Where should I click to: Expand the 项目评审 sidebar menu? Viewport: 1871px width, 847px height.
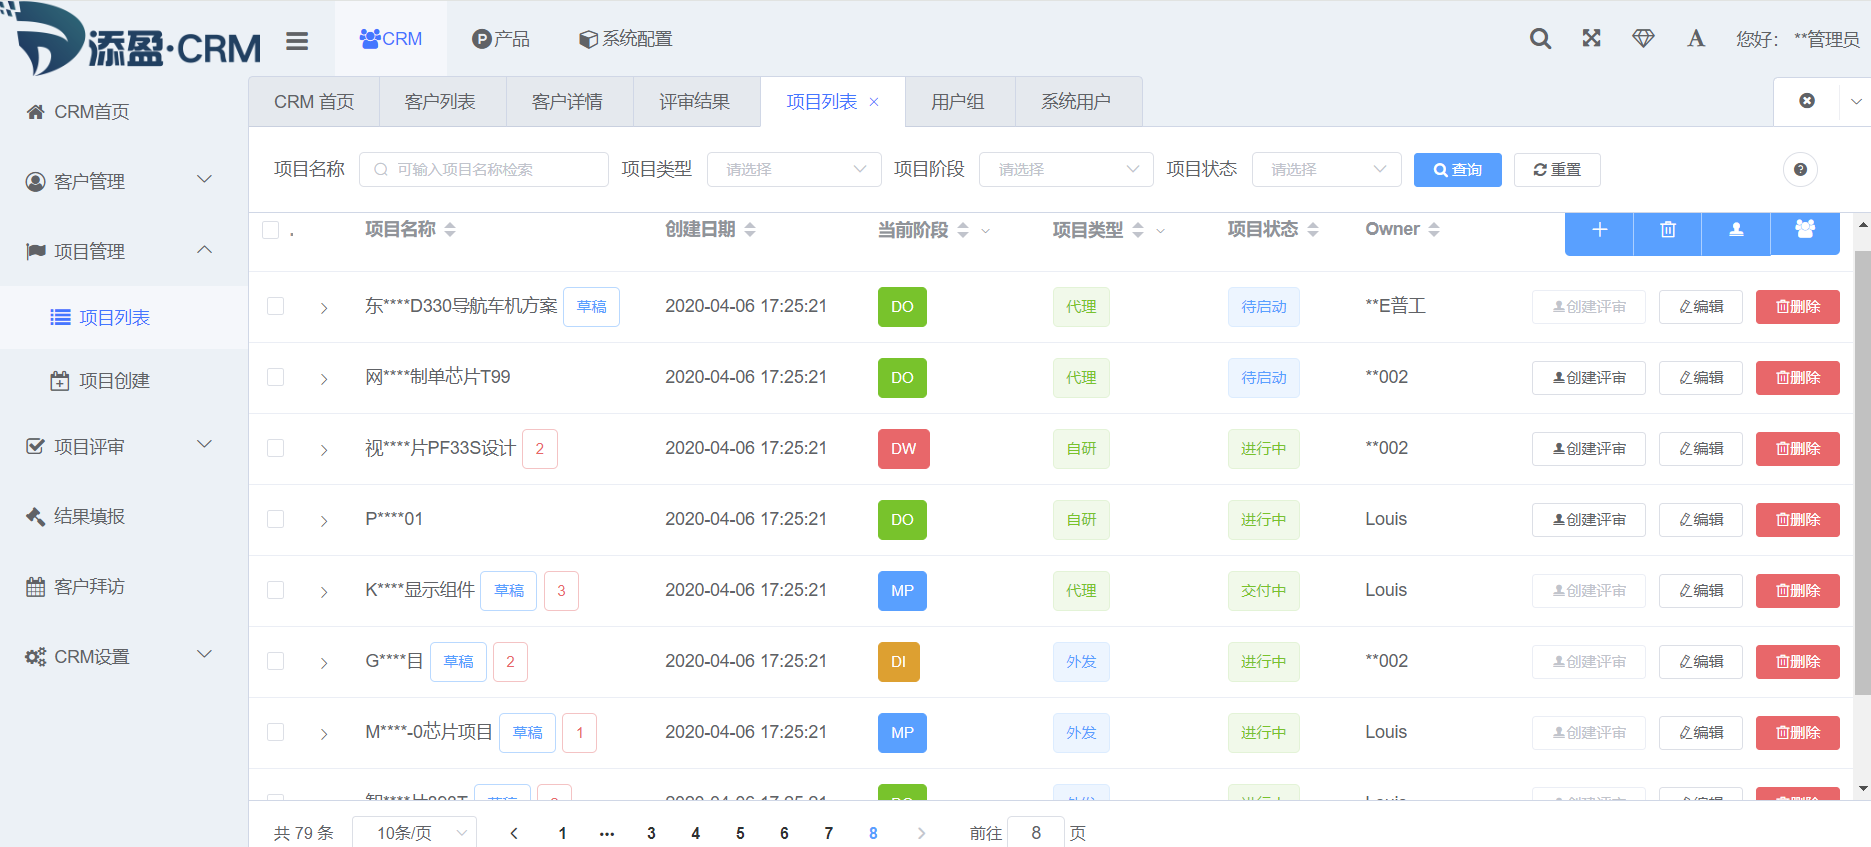click(x=124, y=447)
